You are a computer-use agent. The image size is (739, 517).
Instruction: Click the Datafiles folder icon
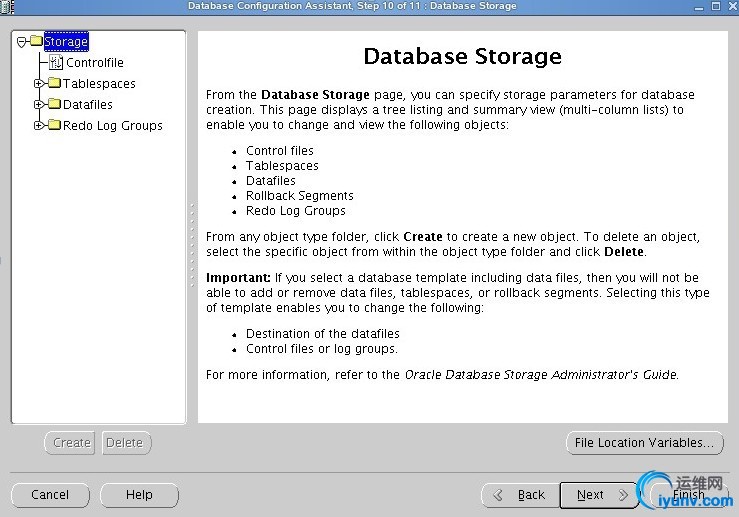click(x=54, y=104)
